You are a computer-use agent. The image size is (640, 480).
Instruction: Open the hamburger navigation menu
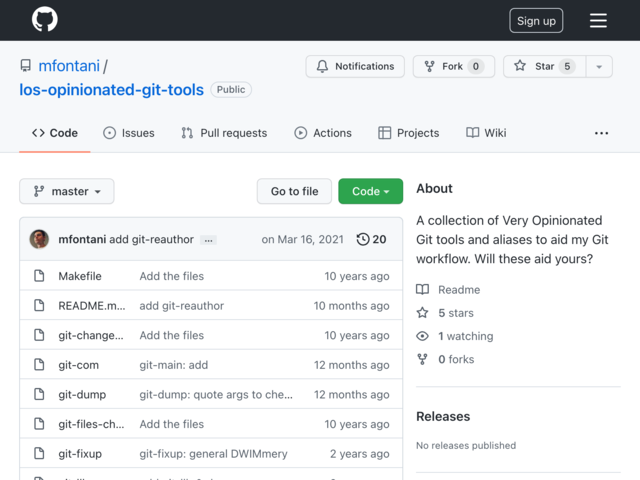pos(598,20)
